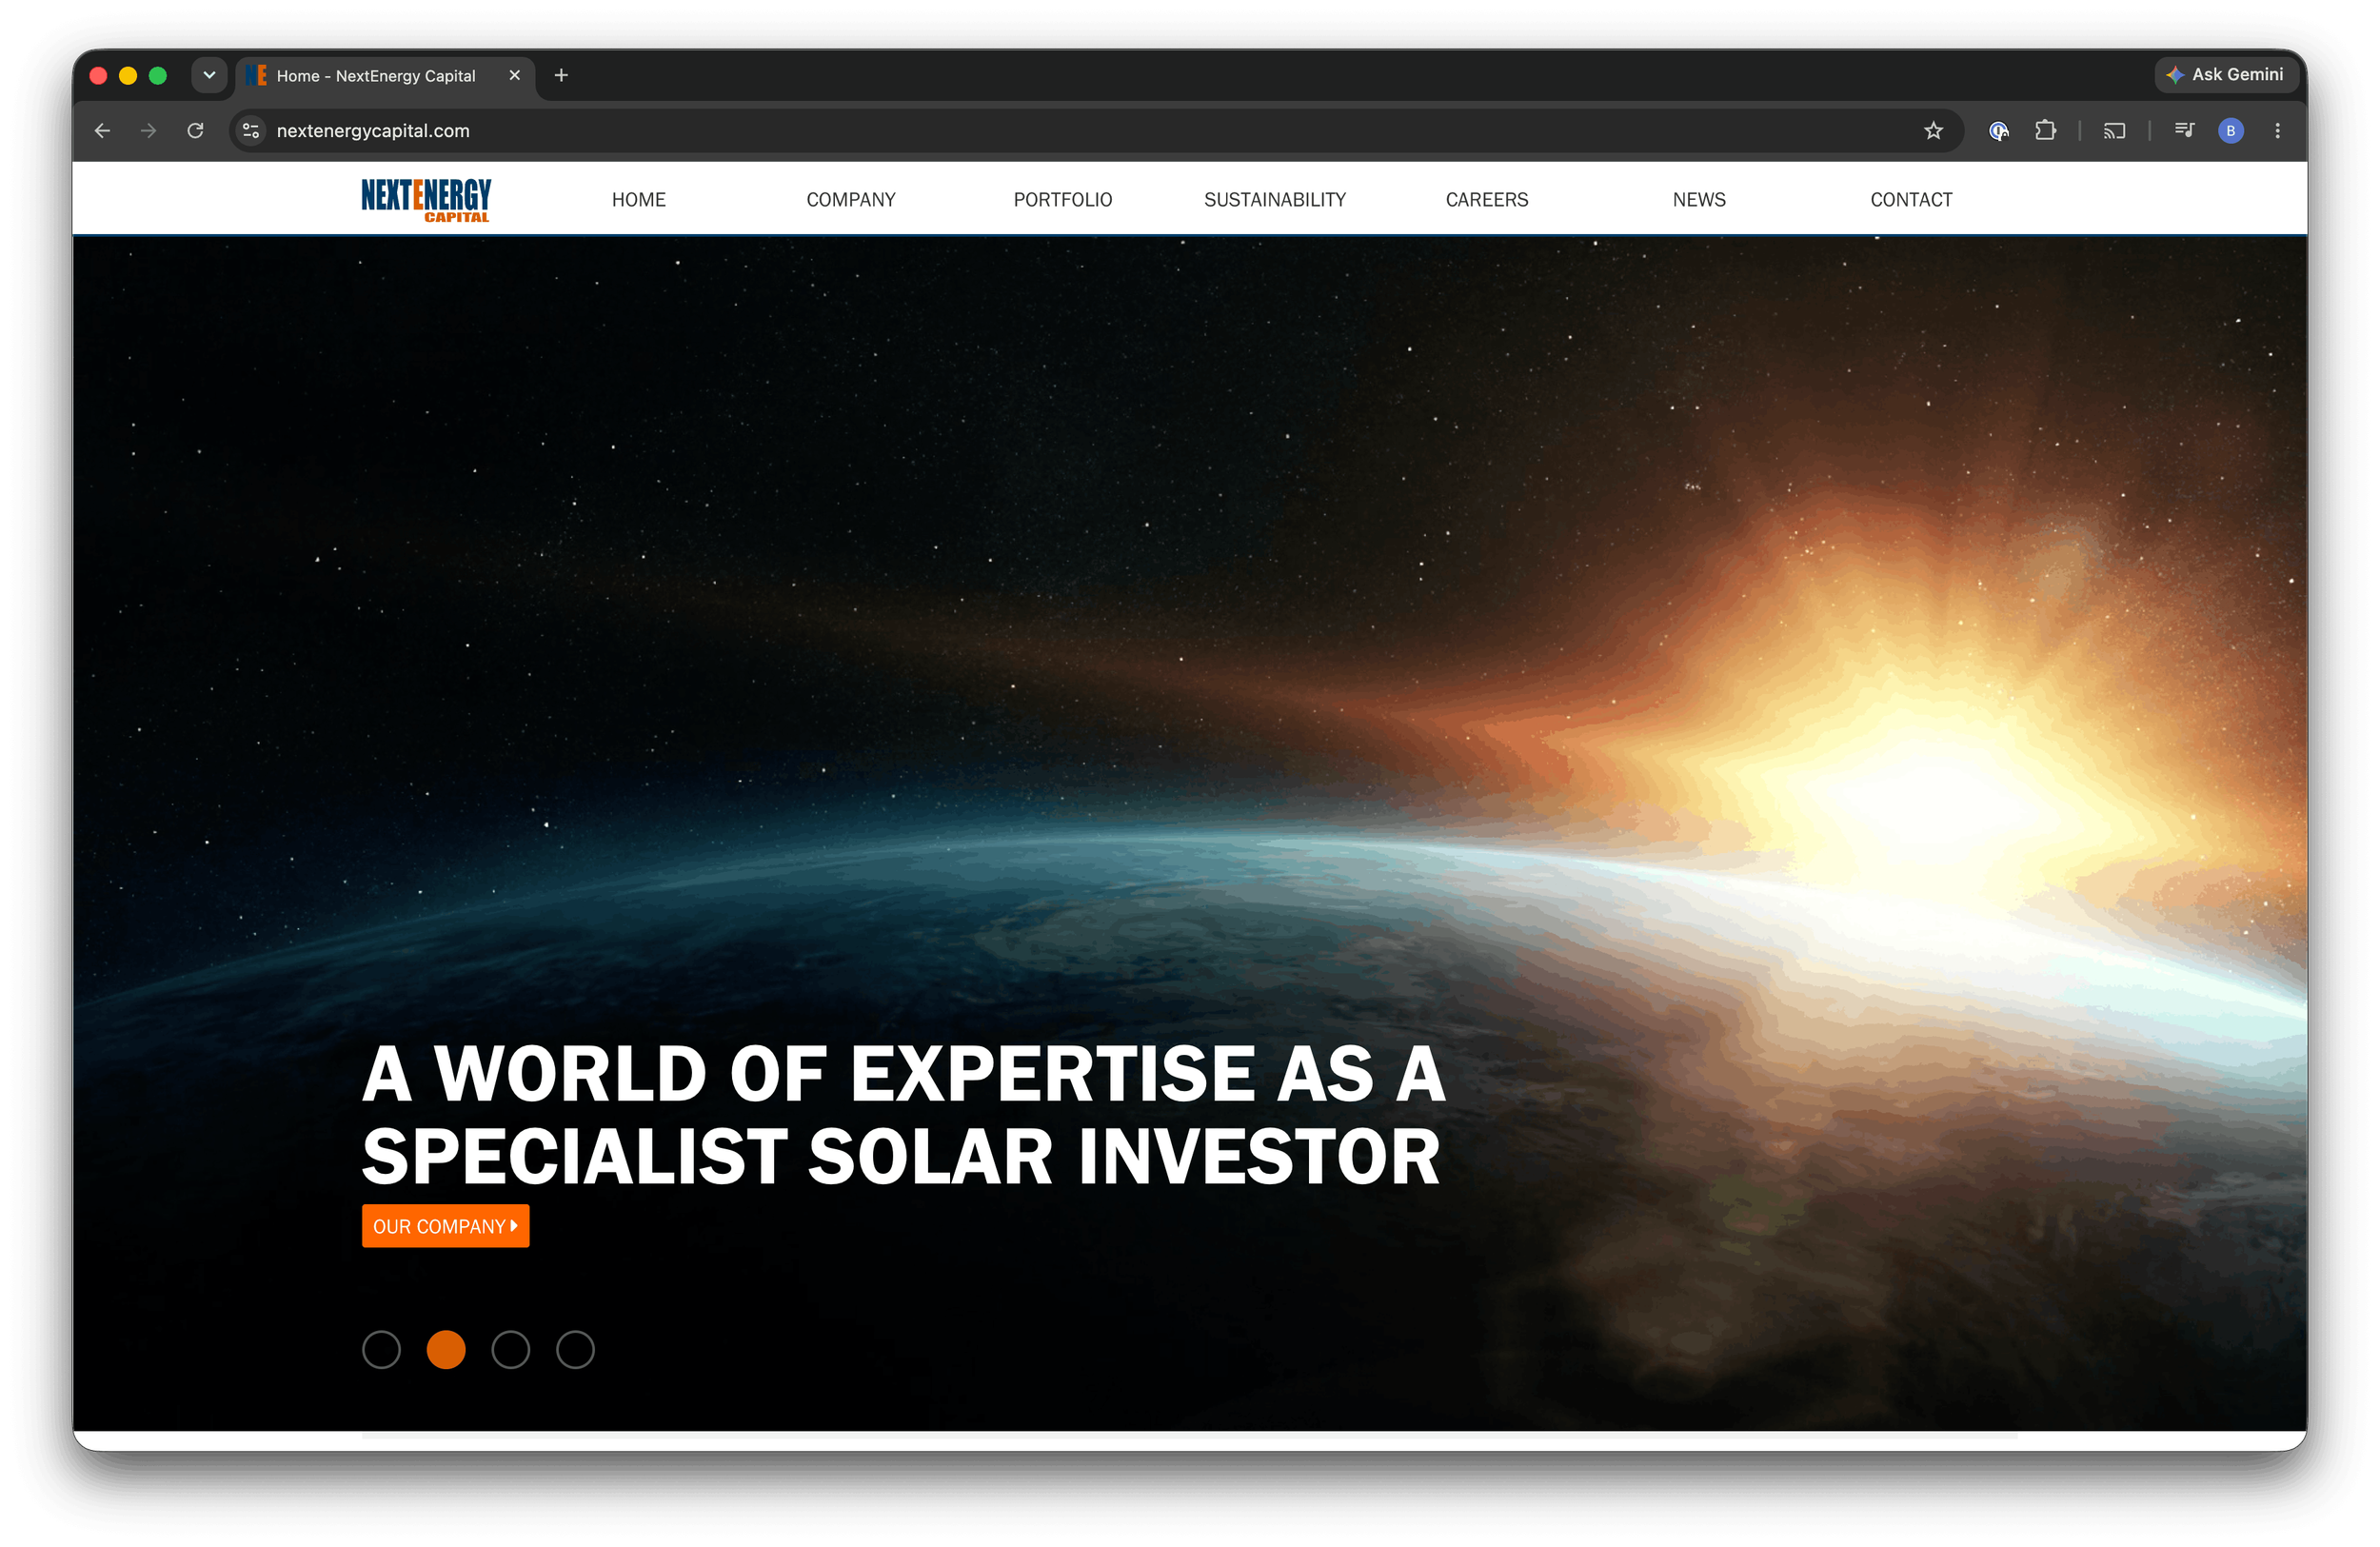Open the media controls playlist icon
This screenshot has width=2380, height=1547.
pos(2184,131)
